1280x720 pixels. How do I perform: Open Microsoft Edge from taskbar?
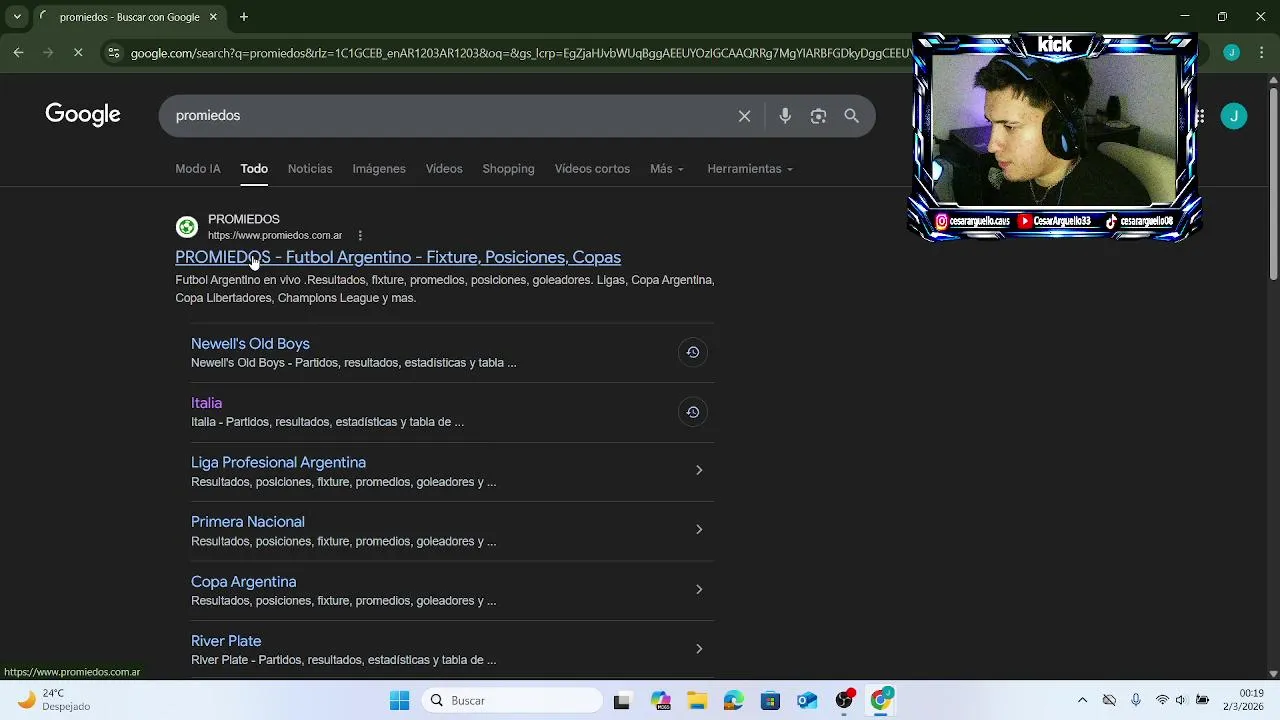click(733, 700)
